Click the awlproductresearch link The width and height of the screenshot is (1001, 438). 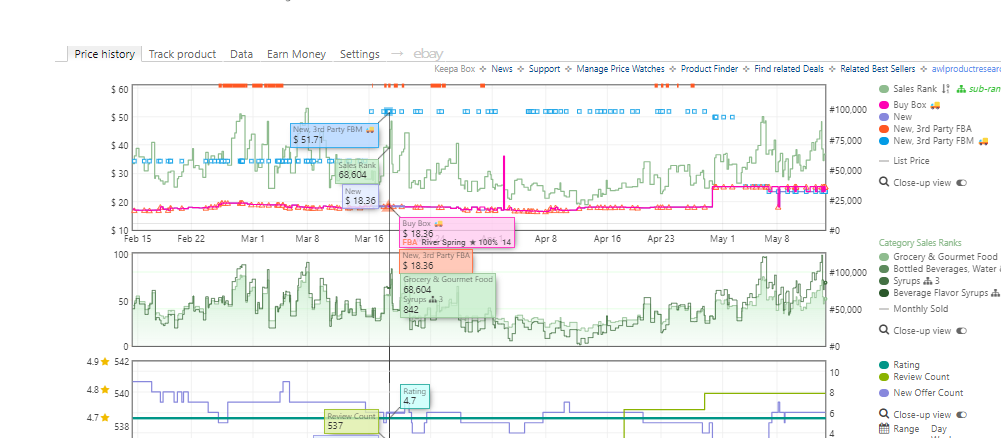pyautogui.click(x=966, y=69)
